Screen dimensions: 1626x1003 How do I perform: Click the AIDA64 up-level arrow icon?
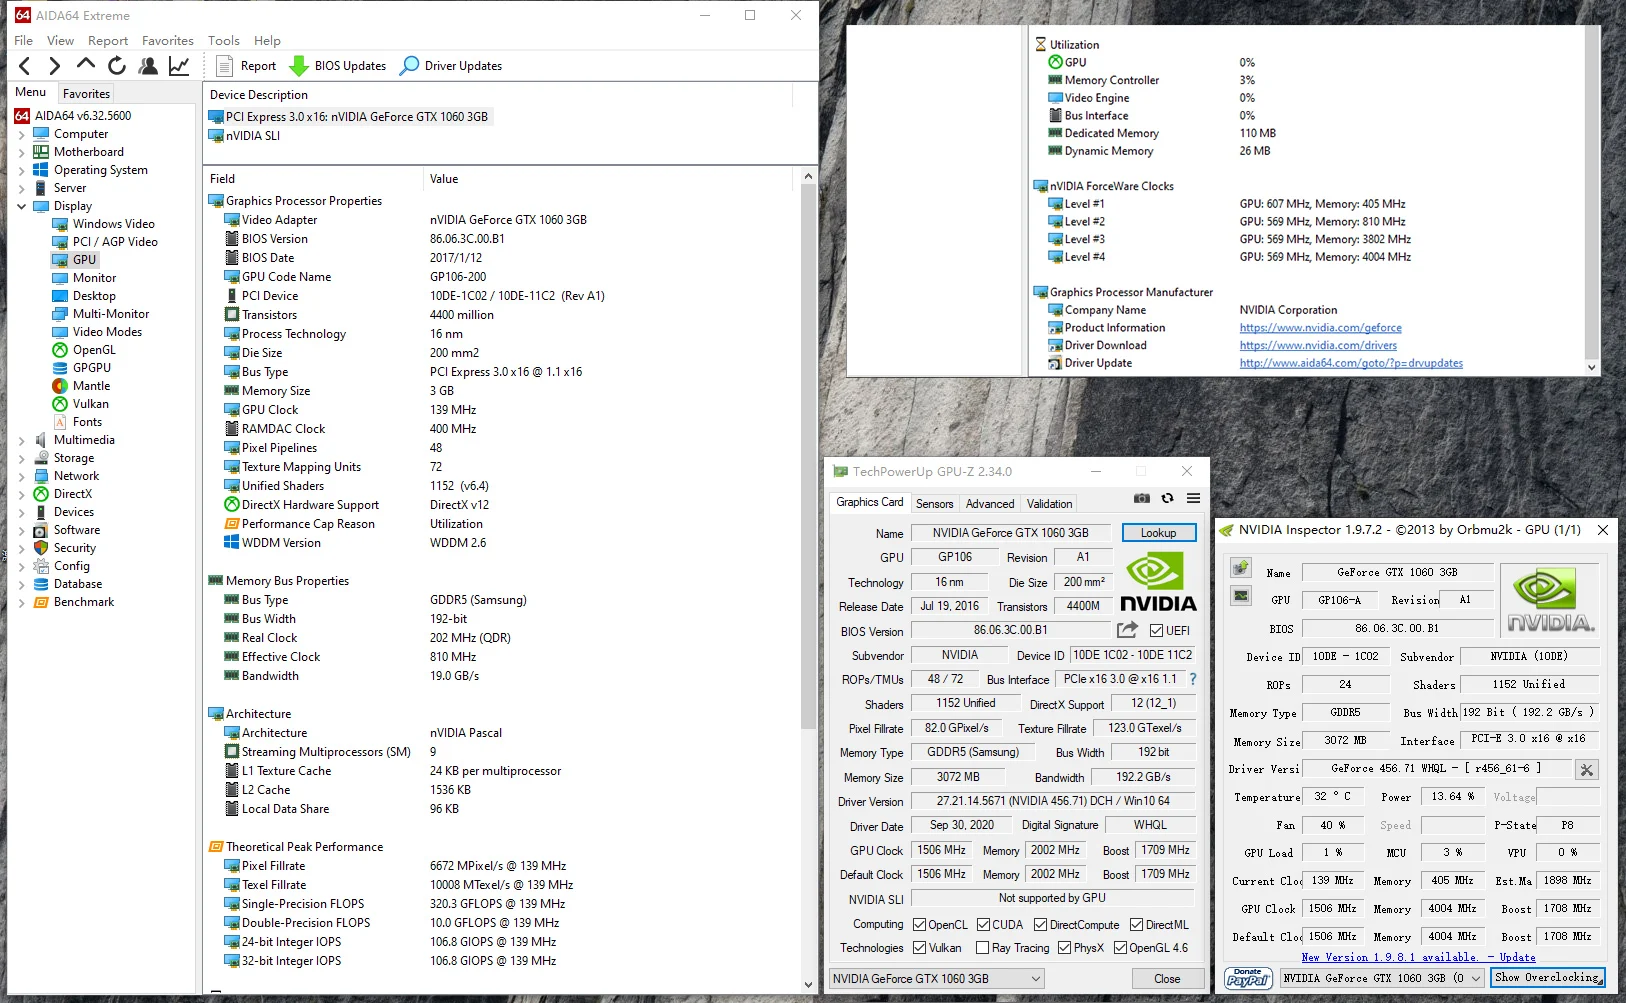(x=86, y=65)
